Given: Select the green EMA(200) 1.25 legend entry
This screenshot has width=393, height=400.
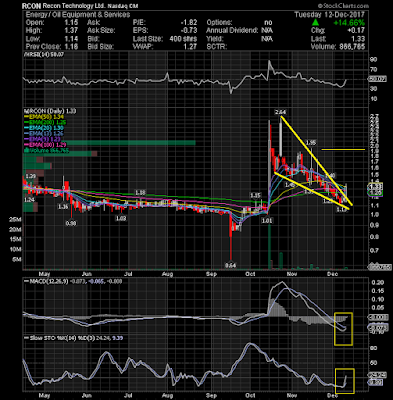Looking at the screenshot, I should point(46,122).
